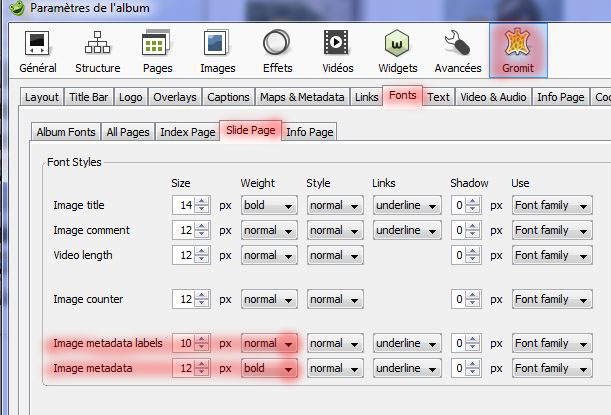Select the Avancées wrench icon
Image resolution: width=611 pixels, height=415 pixels.
click(x=457, y=50)
